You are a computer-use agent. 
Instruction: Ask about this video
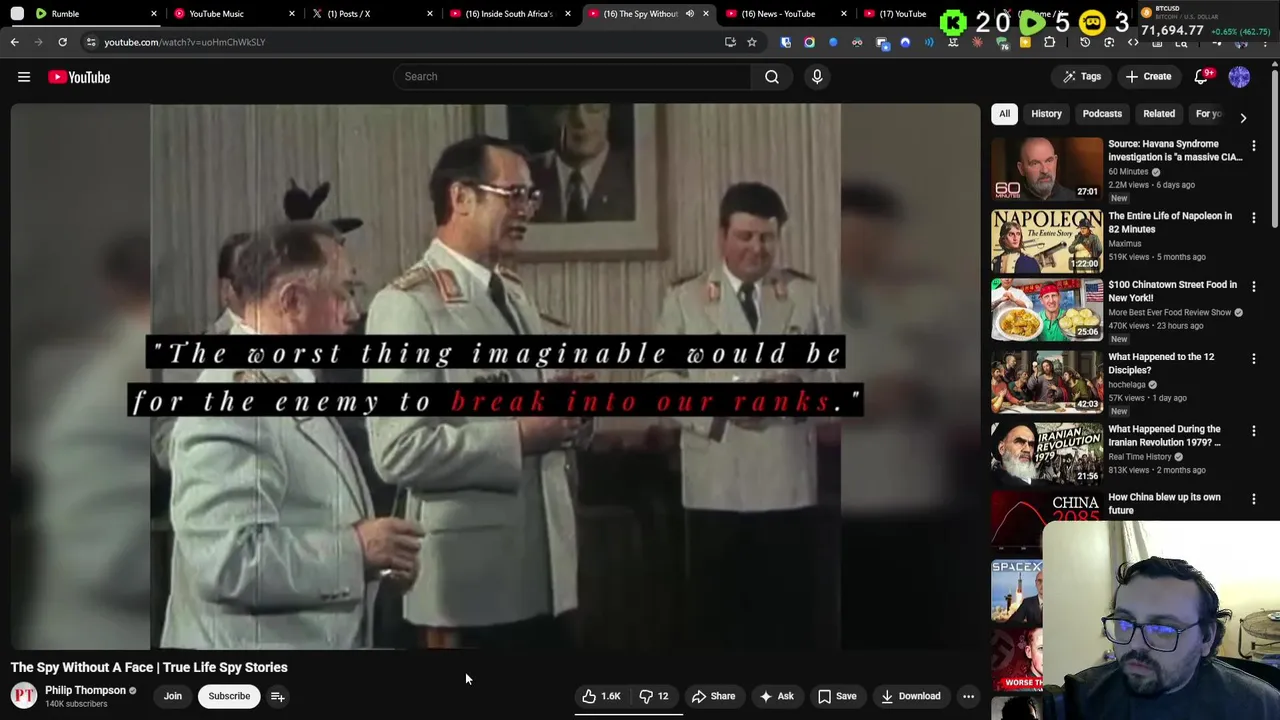(x=777, y=696)
